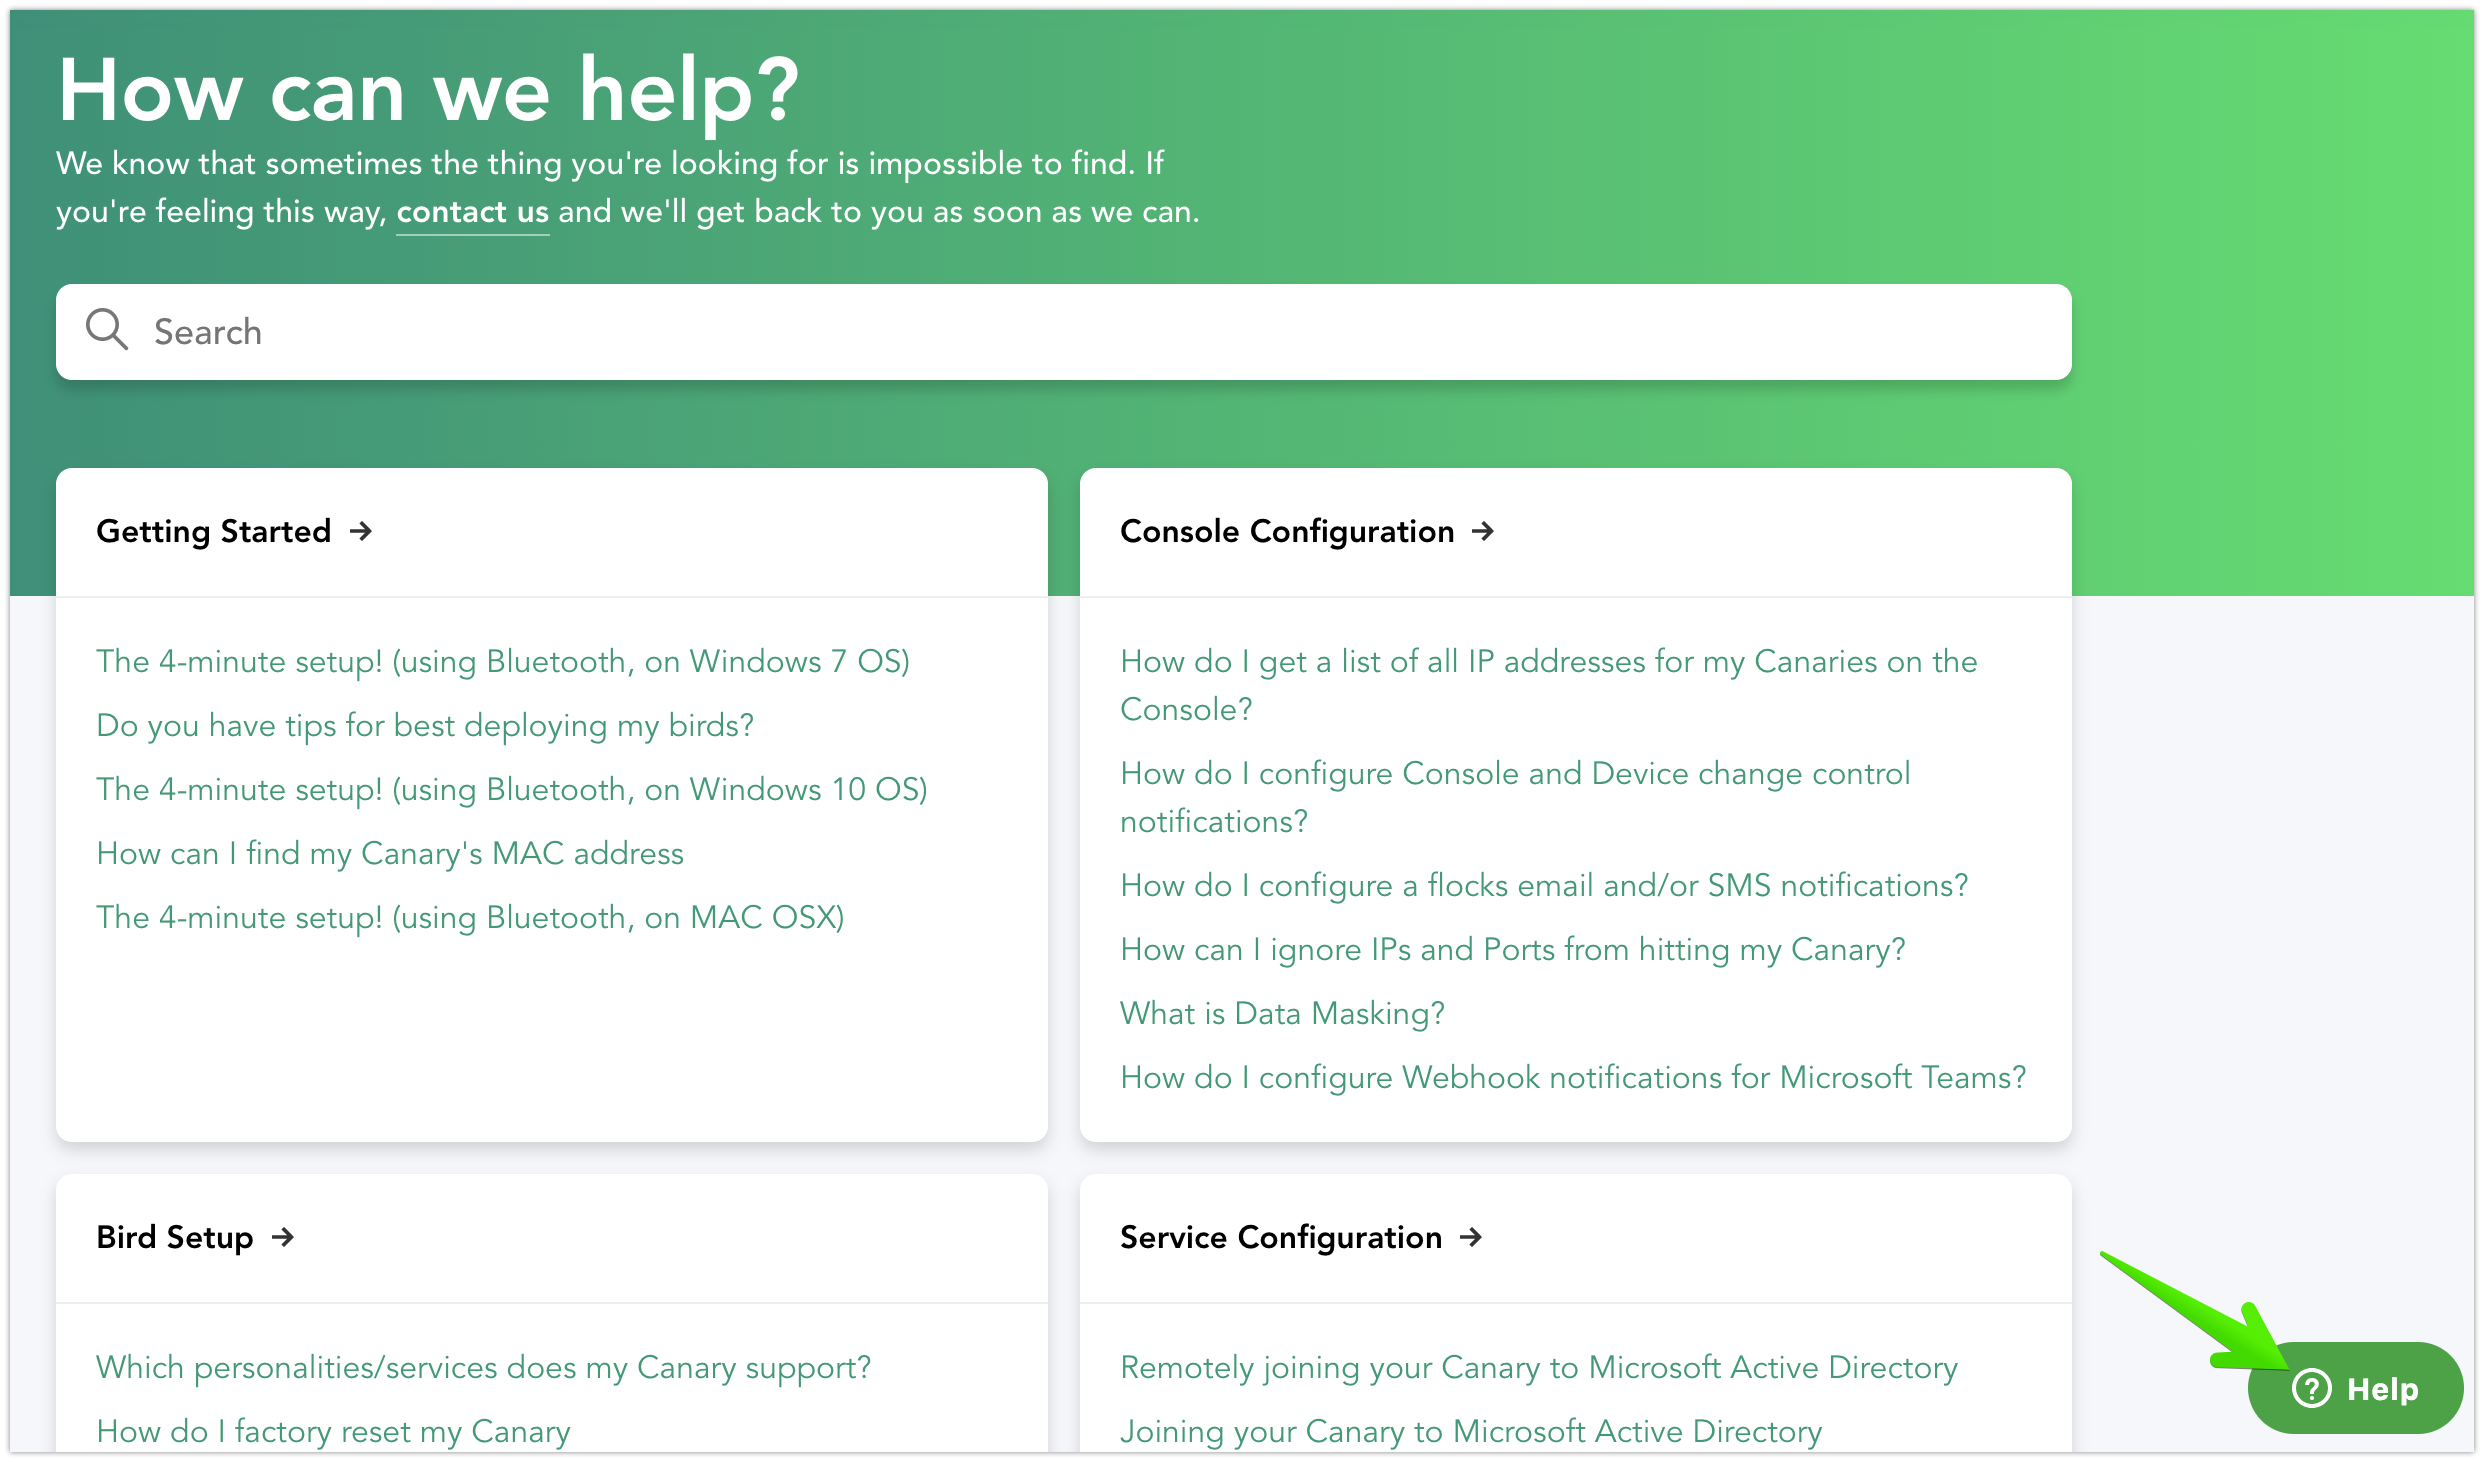Image resolution: width=2484 pixels, height=1462 pixels.
Task: Open the 4-minute setup on Windows 7 article
Action: click(x=503, y=661)
